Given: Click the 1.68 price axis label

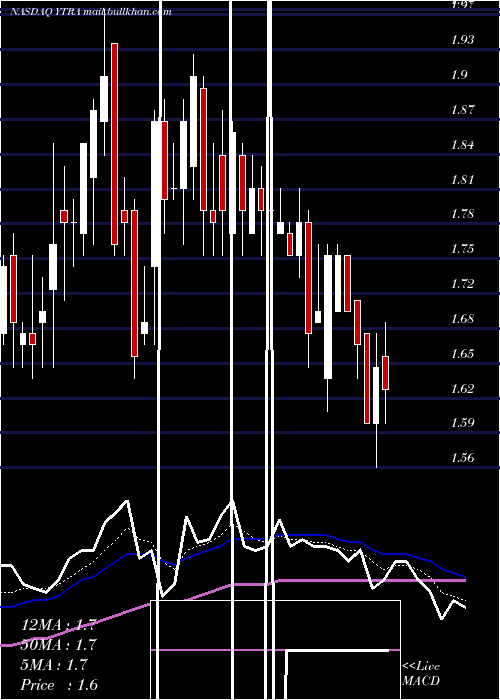Looking at the screenshot, I should [462, 318].
